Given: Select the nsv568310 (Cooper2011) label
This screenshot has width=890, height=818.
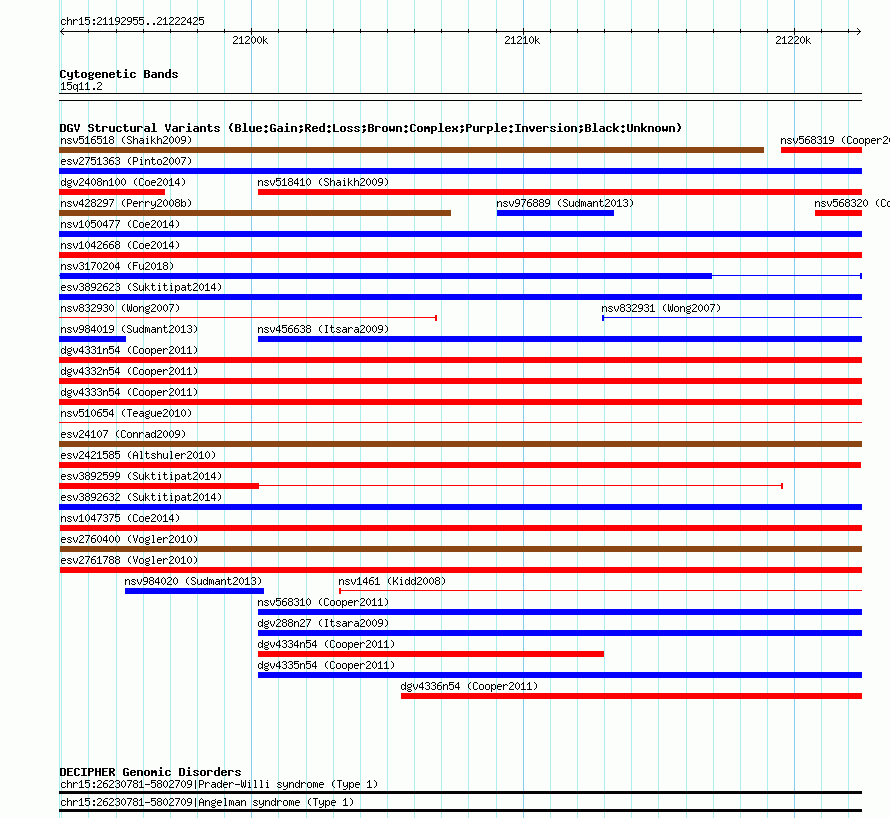Looking at the screenshot, I should 323,602.
